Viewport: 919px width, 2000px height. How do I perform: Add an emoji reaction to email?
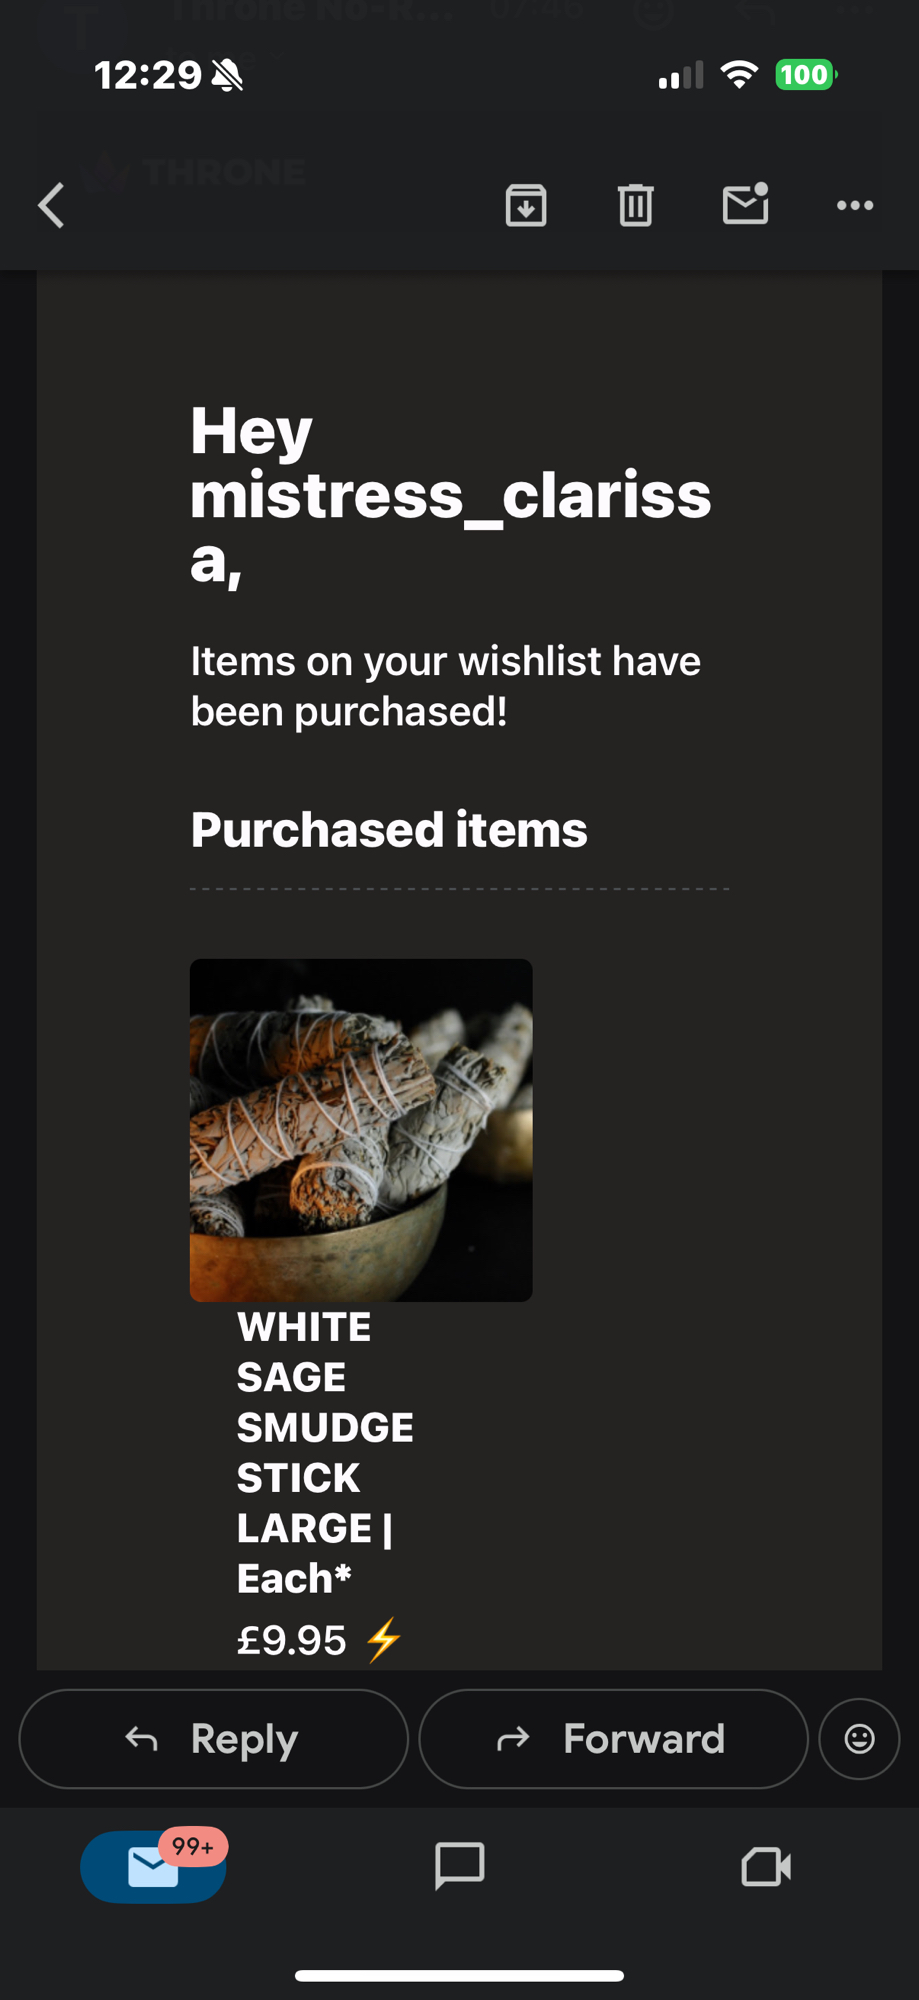click(859, 1739)
